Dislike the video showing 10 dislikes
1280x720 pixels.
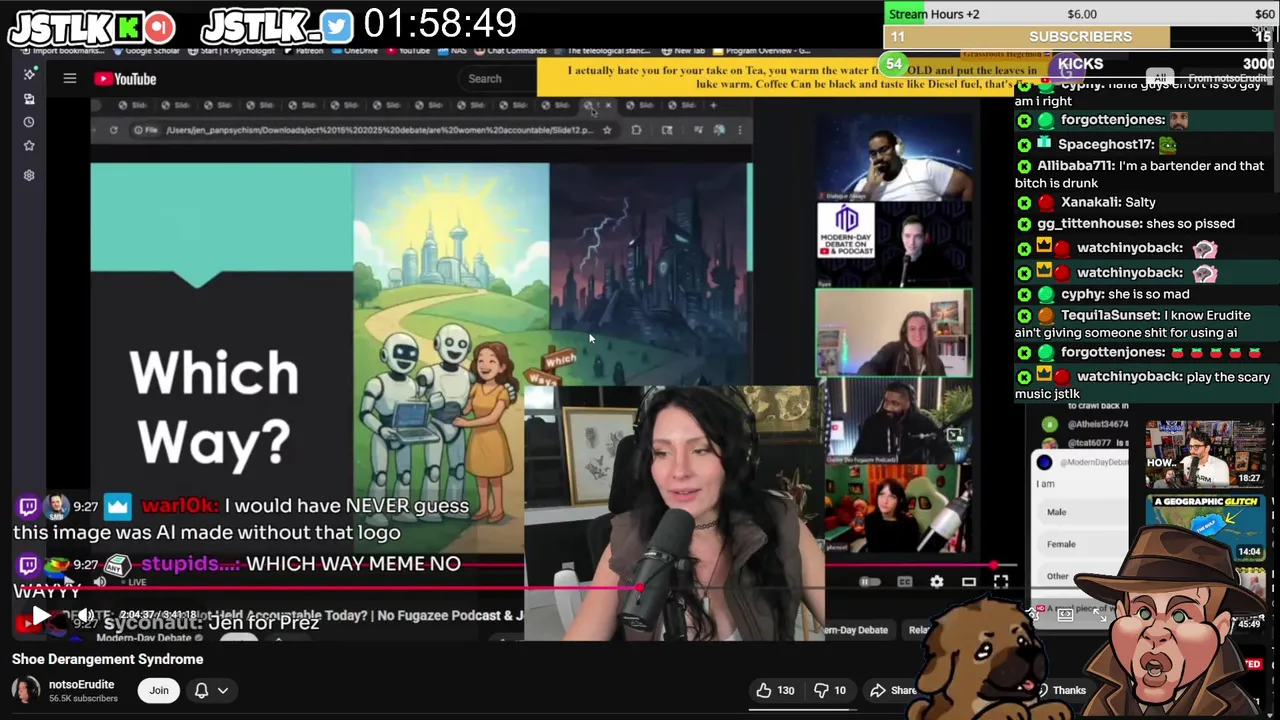pyautogui.click(x=829, y=690)
